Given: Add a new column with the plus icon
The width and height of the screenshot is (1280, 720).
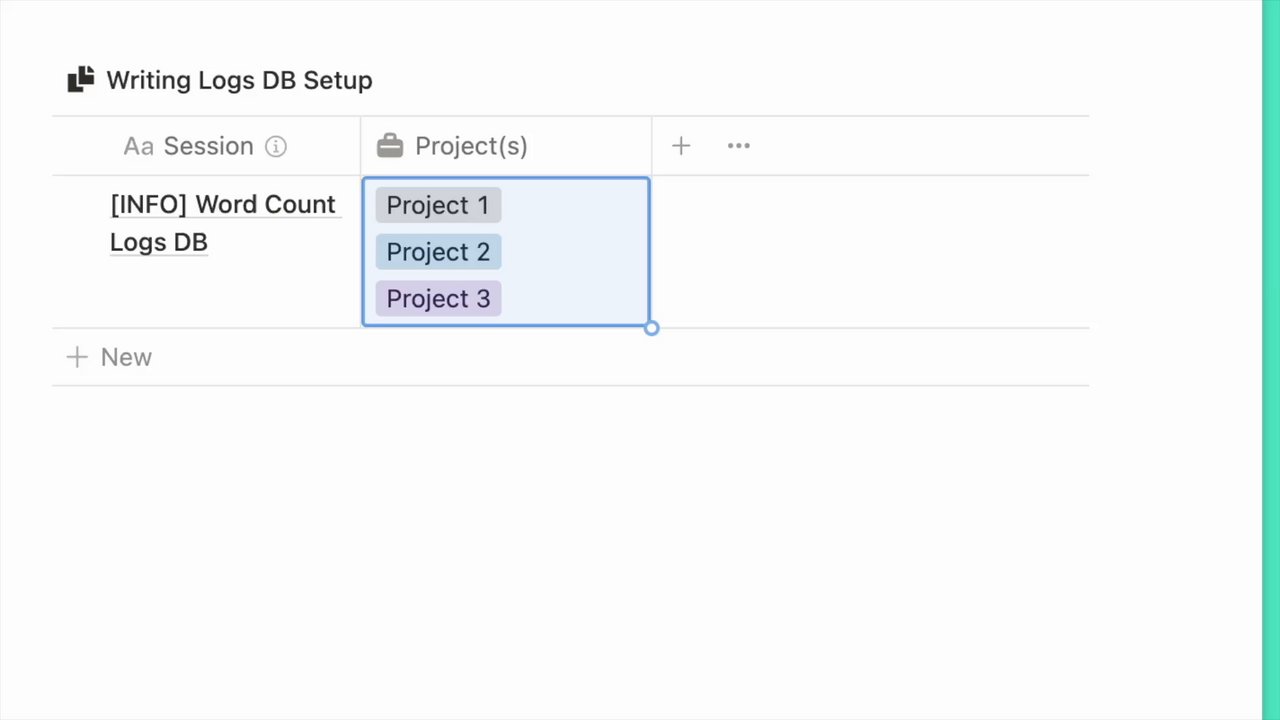Looking at the screenshot, I should [681, 146].
